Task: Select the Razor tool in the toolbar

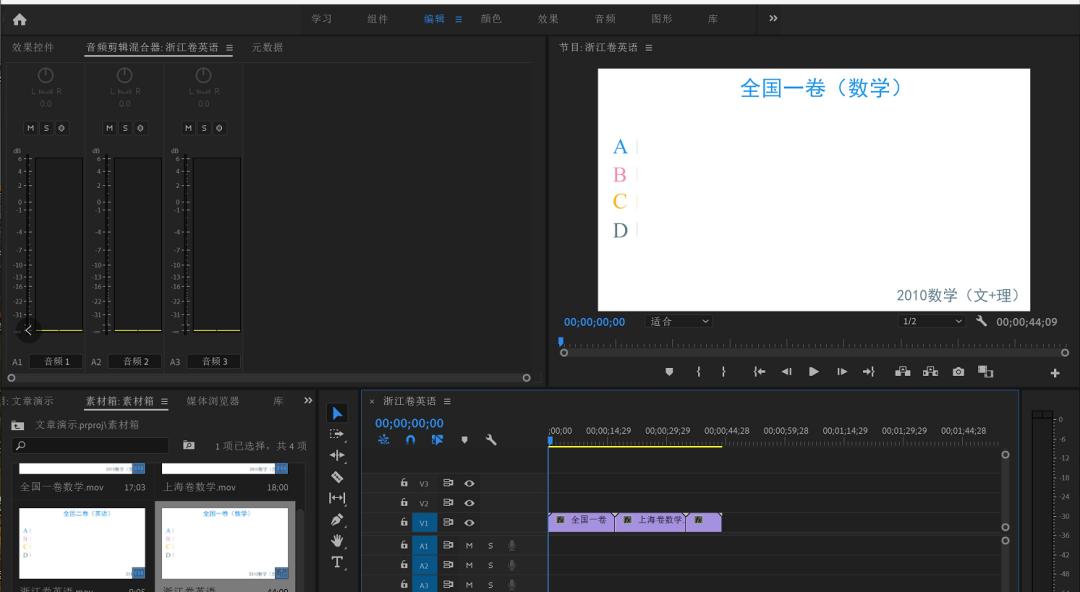Action: click(337, 476)
